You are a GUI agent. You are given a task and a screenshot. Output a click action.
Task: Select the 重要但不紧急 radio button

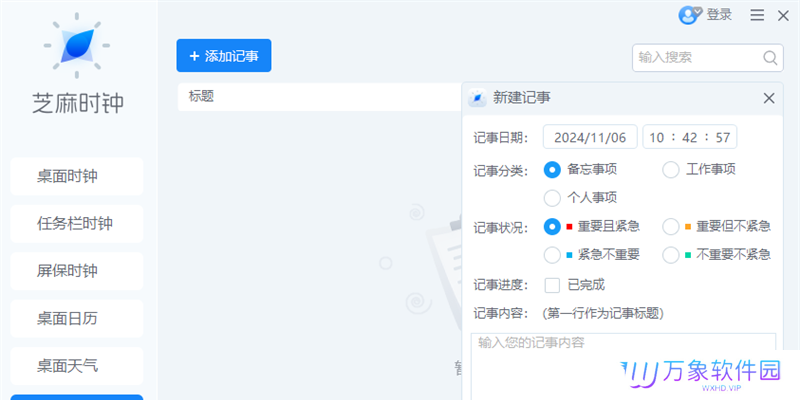[671, 227]
